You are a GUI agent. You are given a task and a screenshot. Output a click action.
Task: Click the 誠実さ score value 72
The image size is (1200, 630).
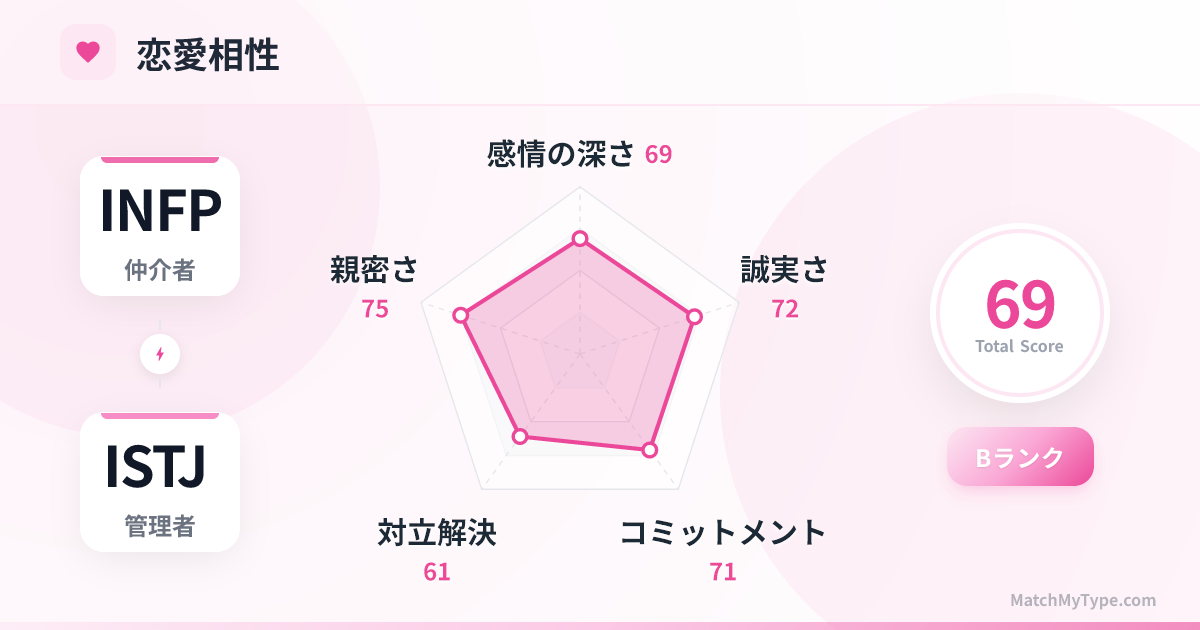(785, 309)
